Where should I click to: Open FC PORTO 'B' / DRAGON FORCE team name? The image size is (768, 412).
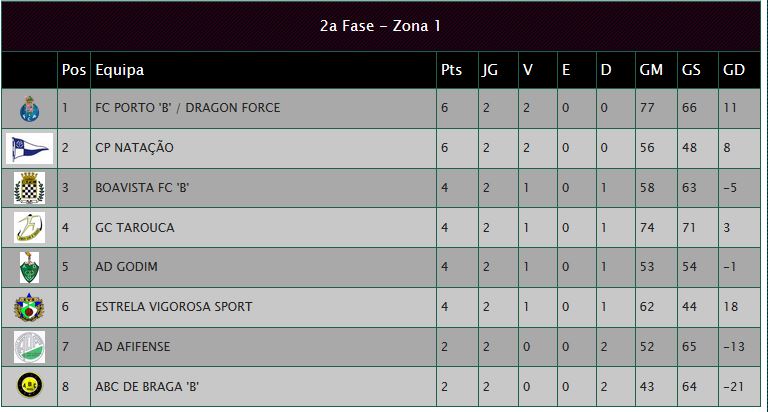pos(188,108)
